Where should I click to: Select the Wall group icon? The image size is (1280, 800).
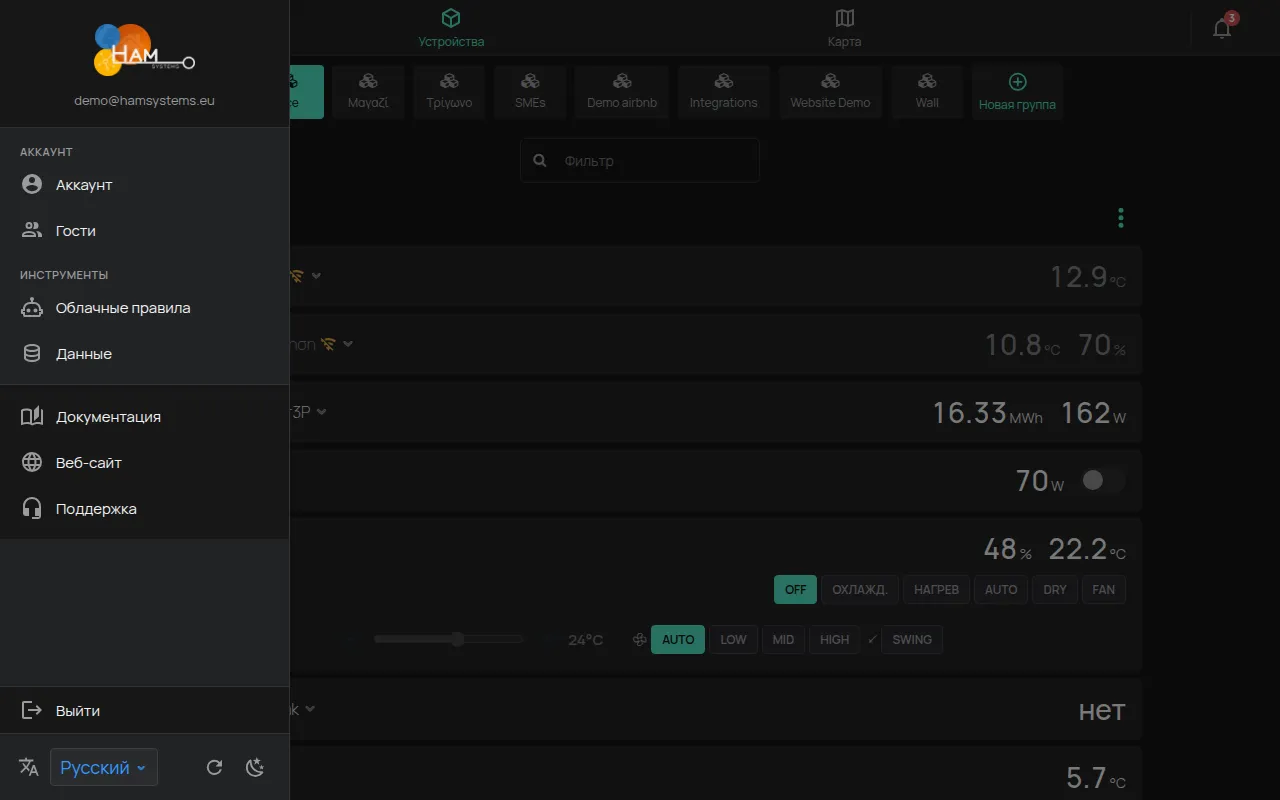click(x=927, y=81)
